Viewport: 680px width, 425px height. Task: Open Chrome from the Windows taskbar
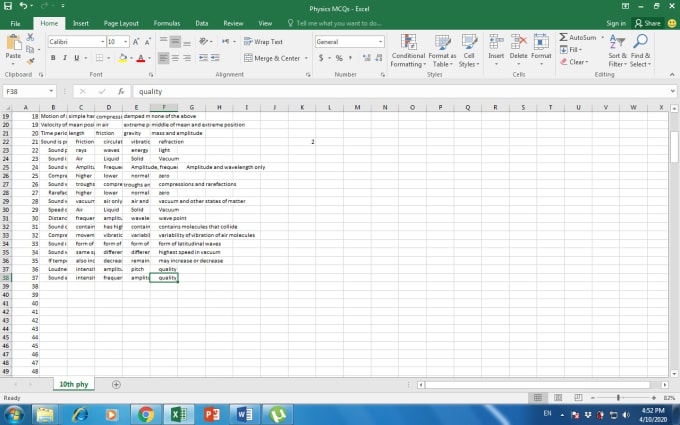(146, 415)
